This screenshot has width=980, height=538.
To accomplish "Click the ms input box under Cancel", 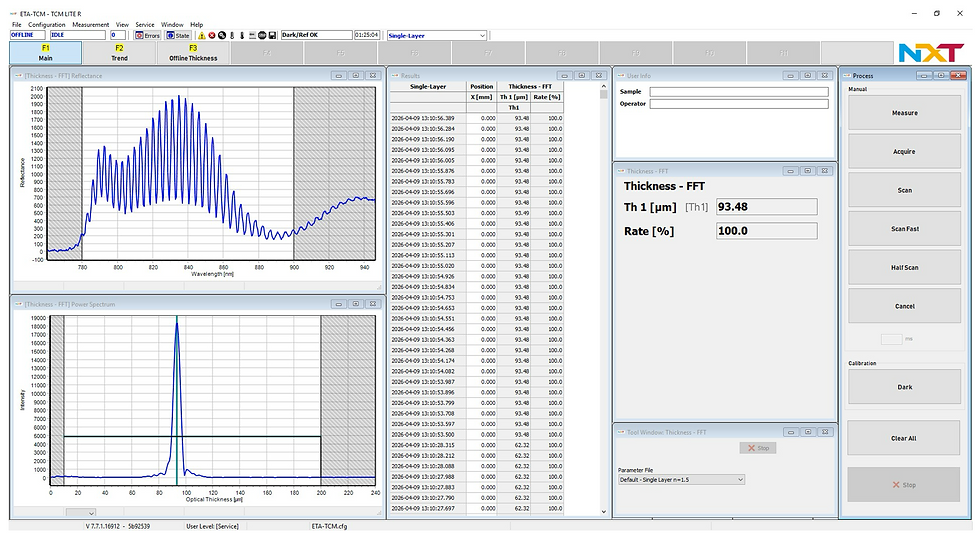I will tap(891, 339).
